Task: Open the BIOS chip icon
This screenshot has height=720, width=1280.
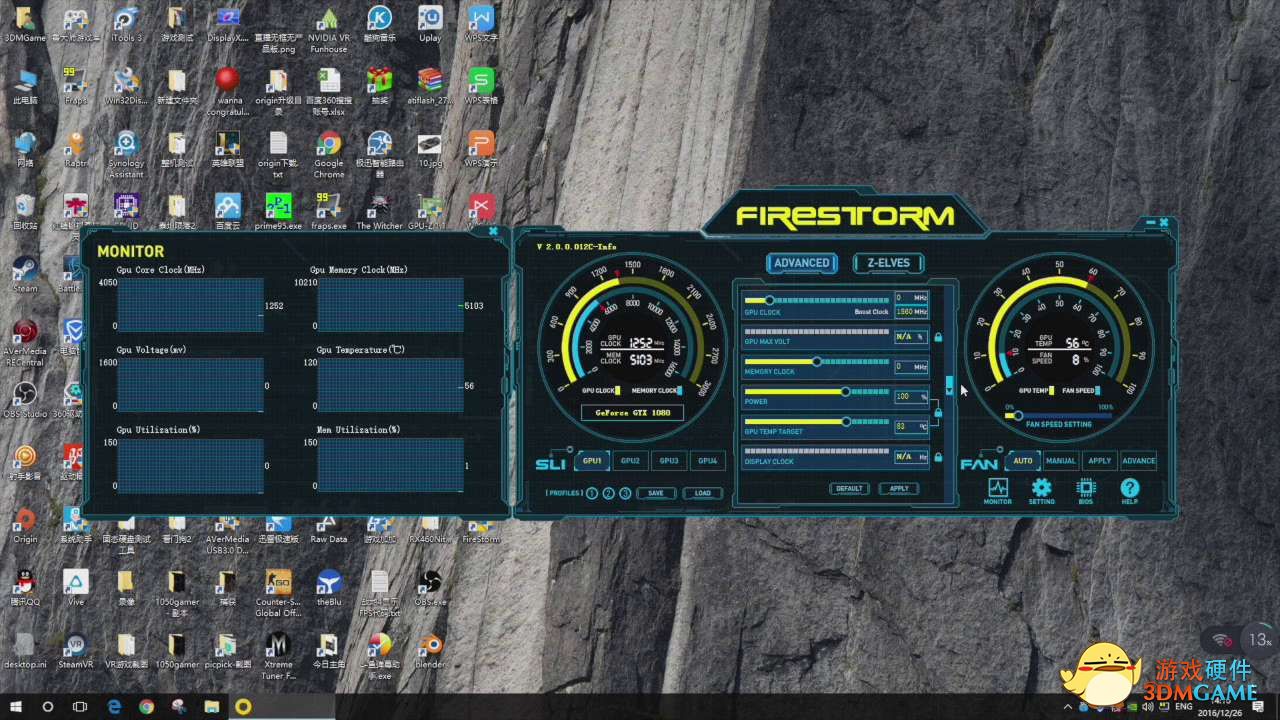Action: pos(1085,490)
